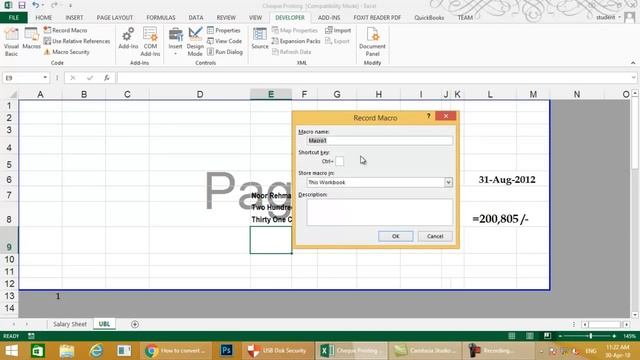Click the macro recording status bar icon

click(31, 336)
